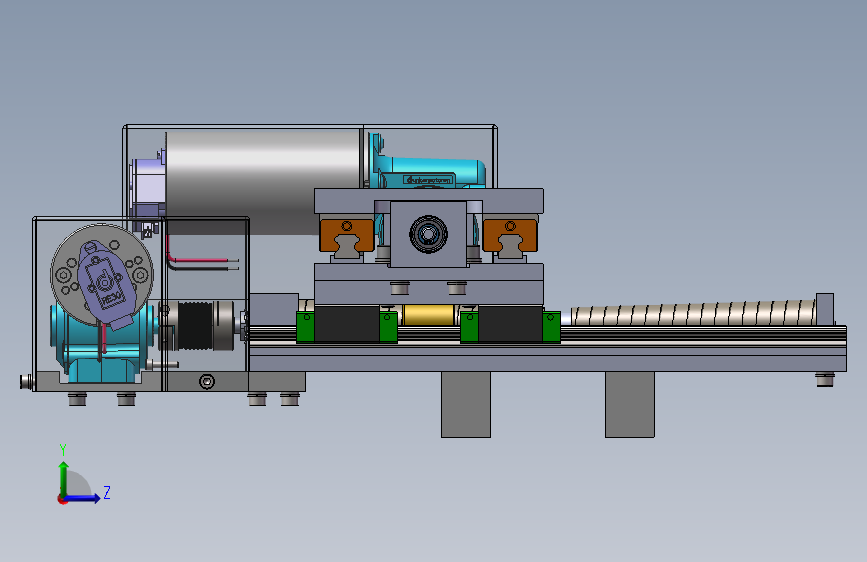Select the RE30 encoder label on the round flange
This screenshot has height=562, width=867.
111,299
